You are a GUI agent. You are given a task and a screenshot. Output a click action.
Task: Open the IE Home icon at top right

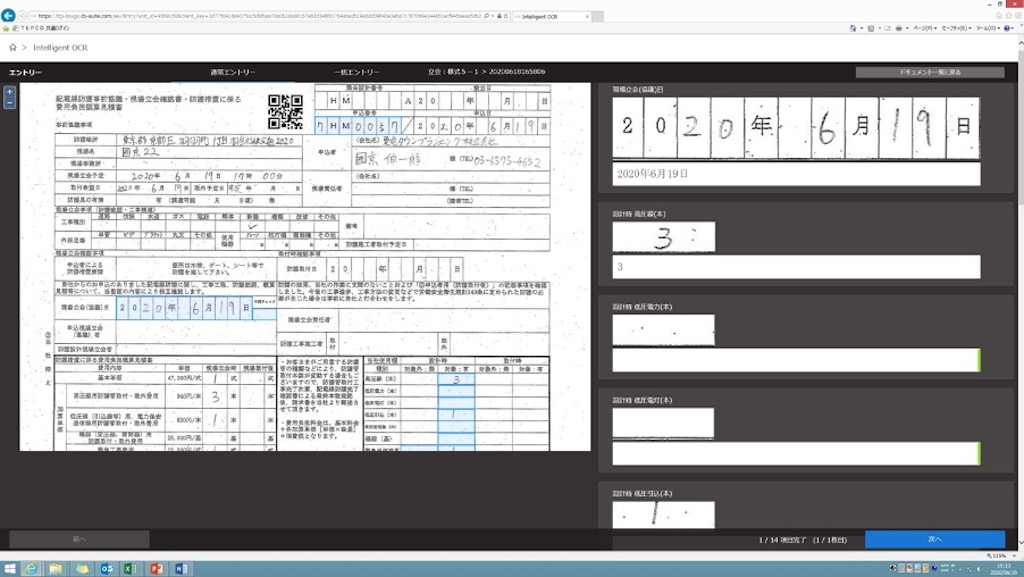click(x=999, y=15)
